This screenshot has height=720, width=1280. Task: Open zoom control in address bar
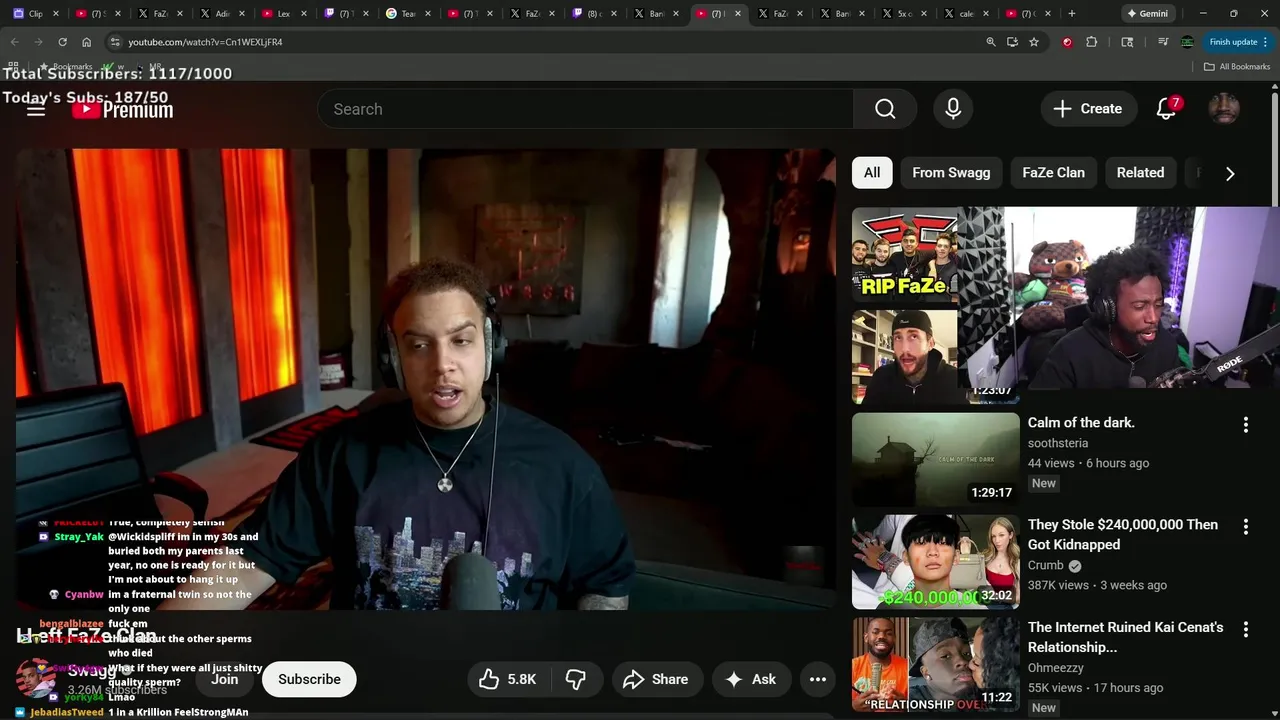[991, 42]
